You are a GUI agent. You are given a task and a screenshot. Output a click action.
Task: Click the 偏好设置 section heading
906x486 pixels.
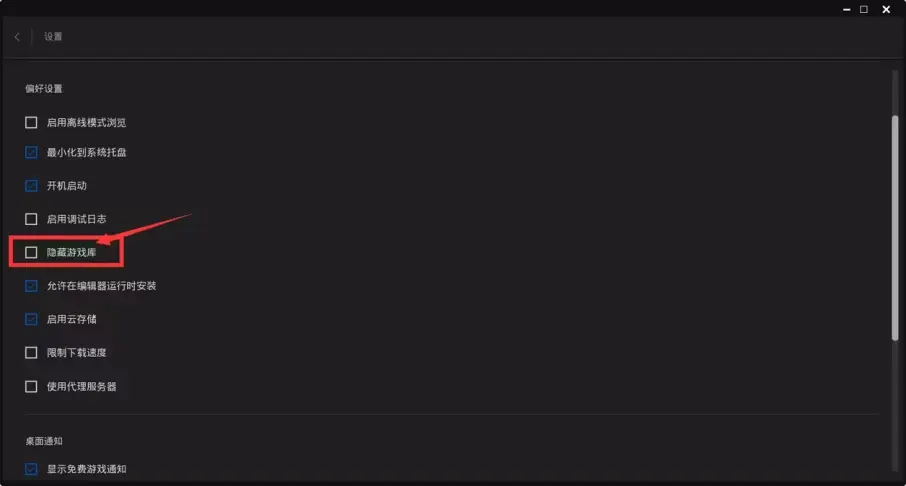click(x=44, y=88)
